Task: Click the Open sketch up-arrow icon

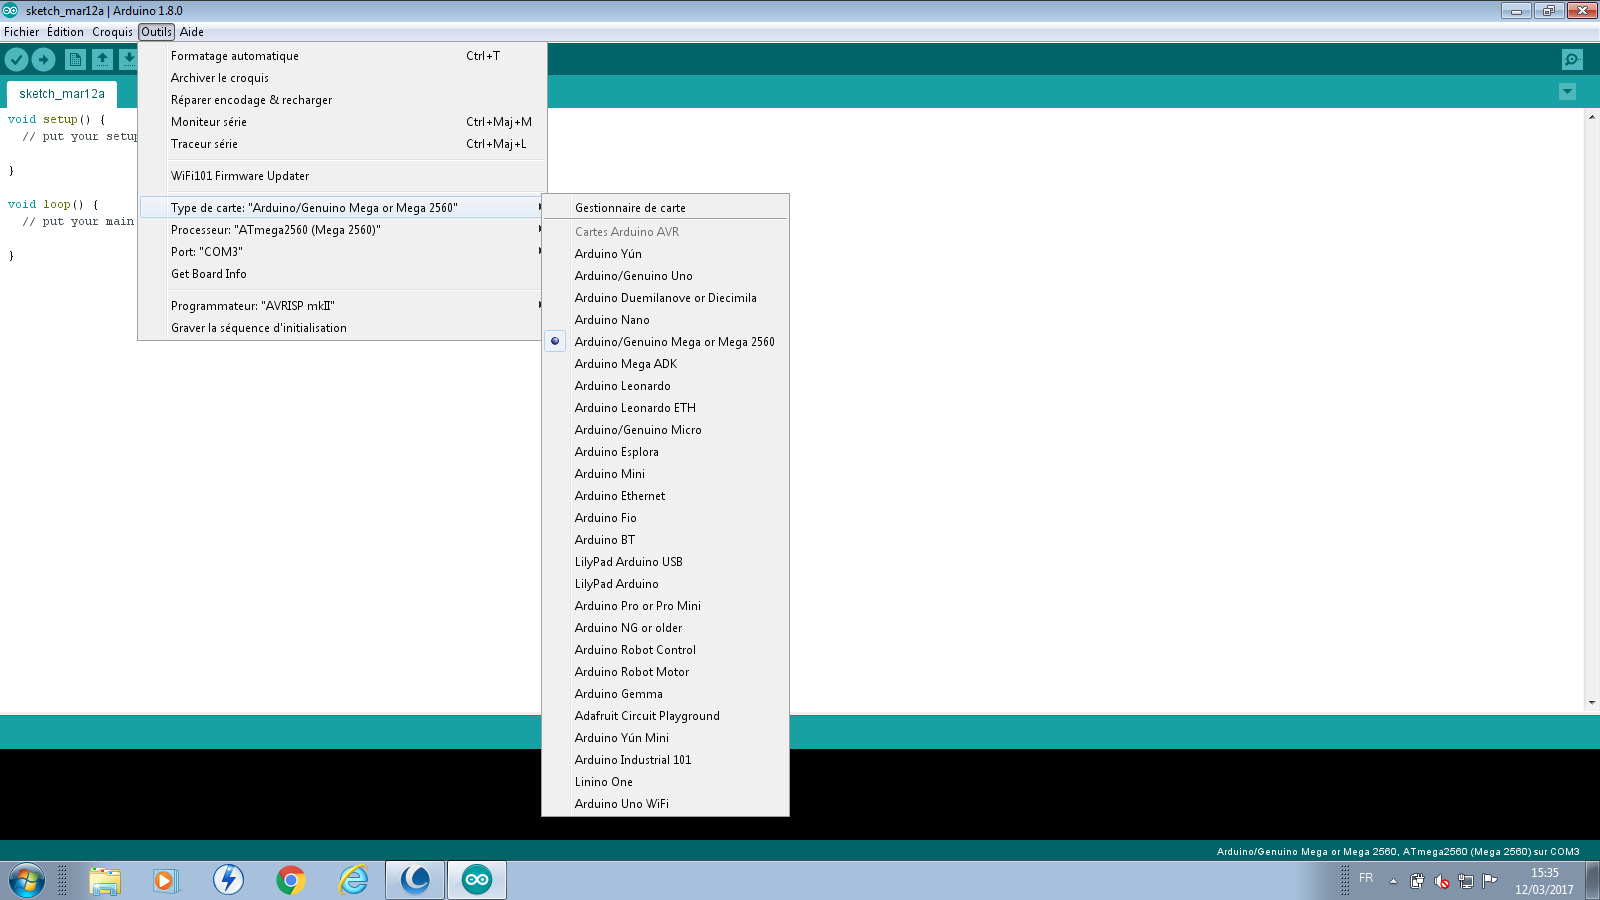Action: [x=102, y=60]
